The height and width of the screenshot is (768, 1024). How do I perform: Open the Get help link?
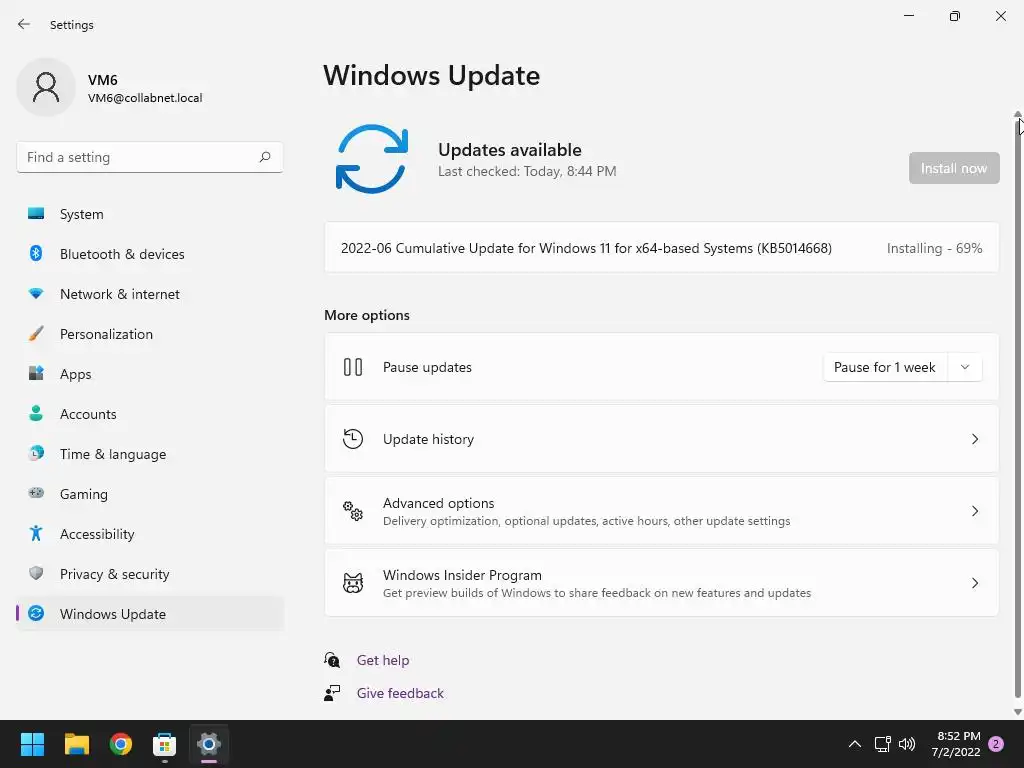(x=383, y=660)
